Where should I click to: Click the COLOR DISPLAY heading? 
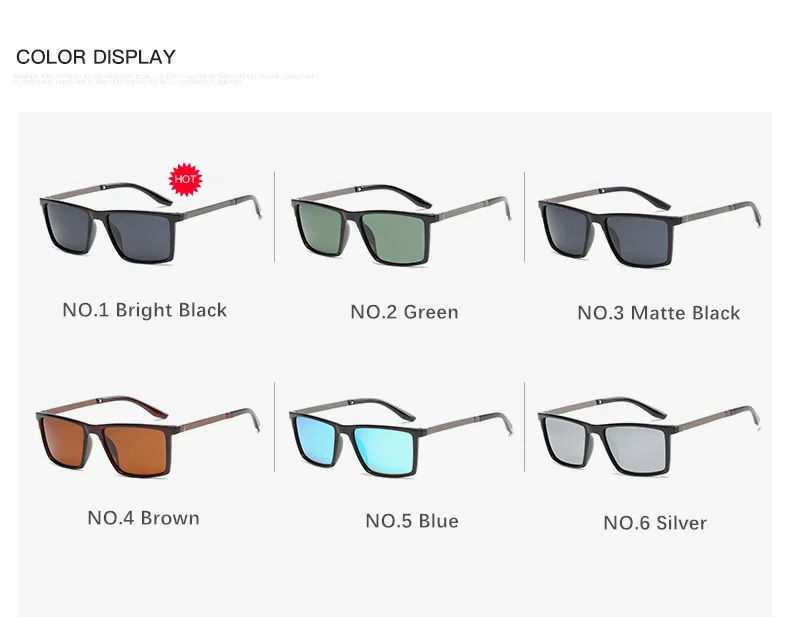96,57
